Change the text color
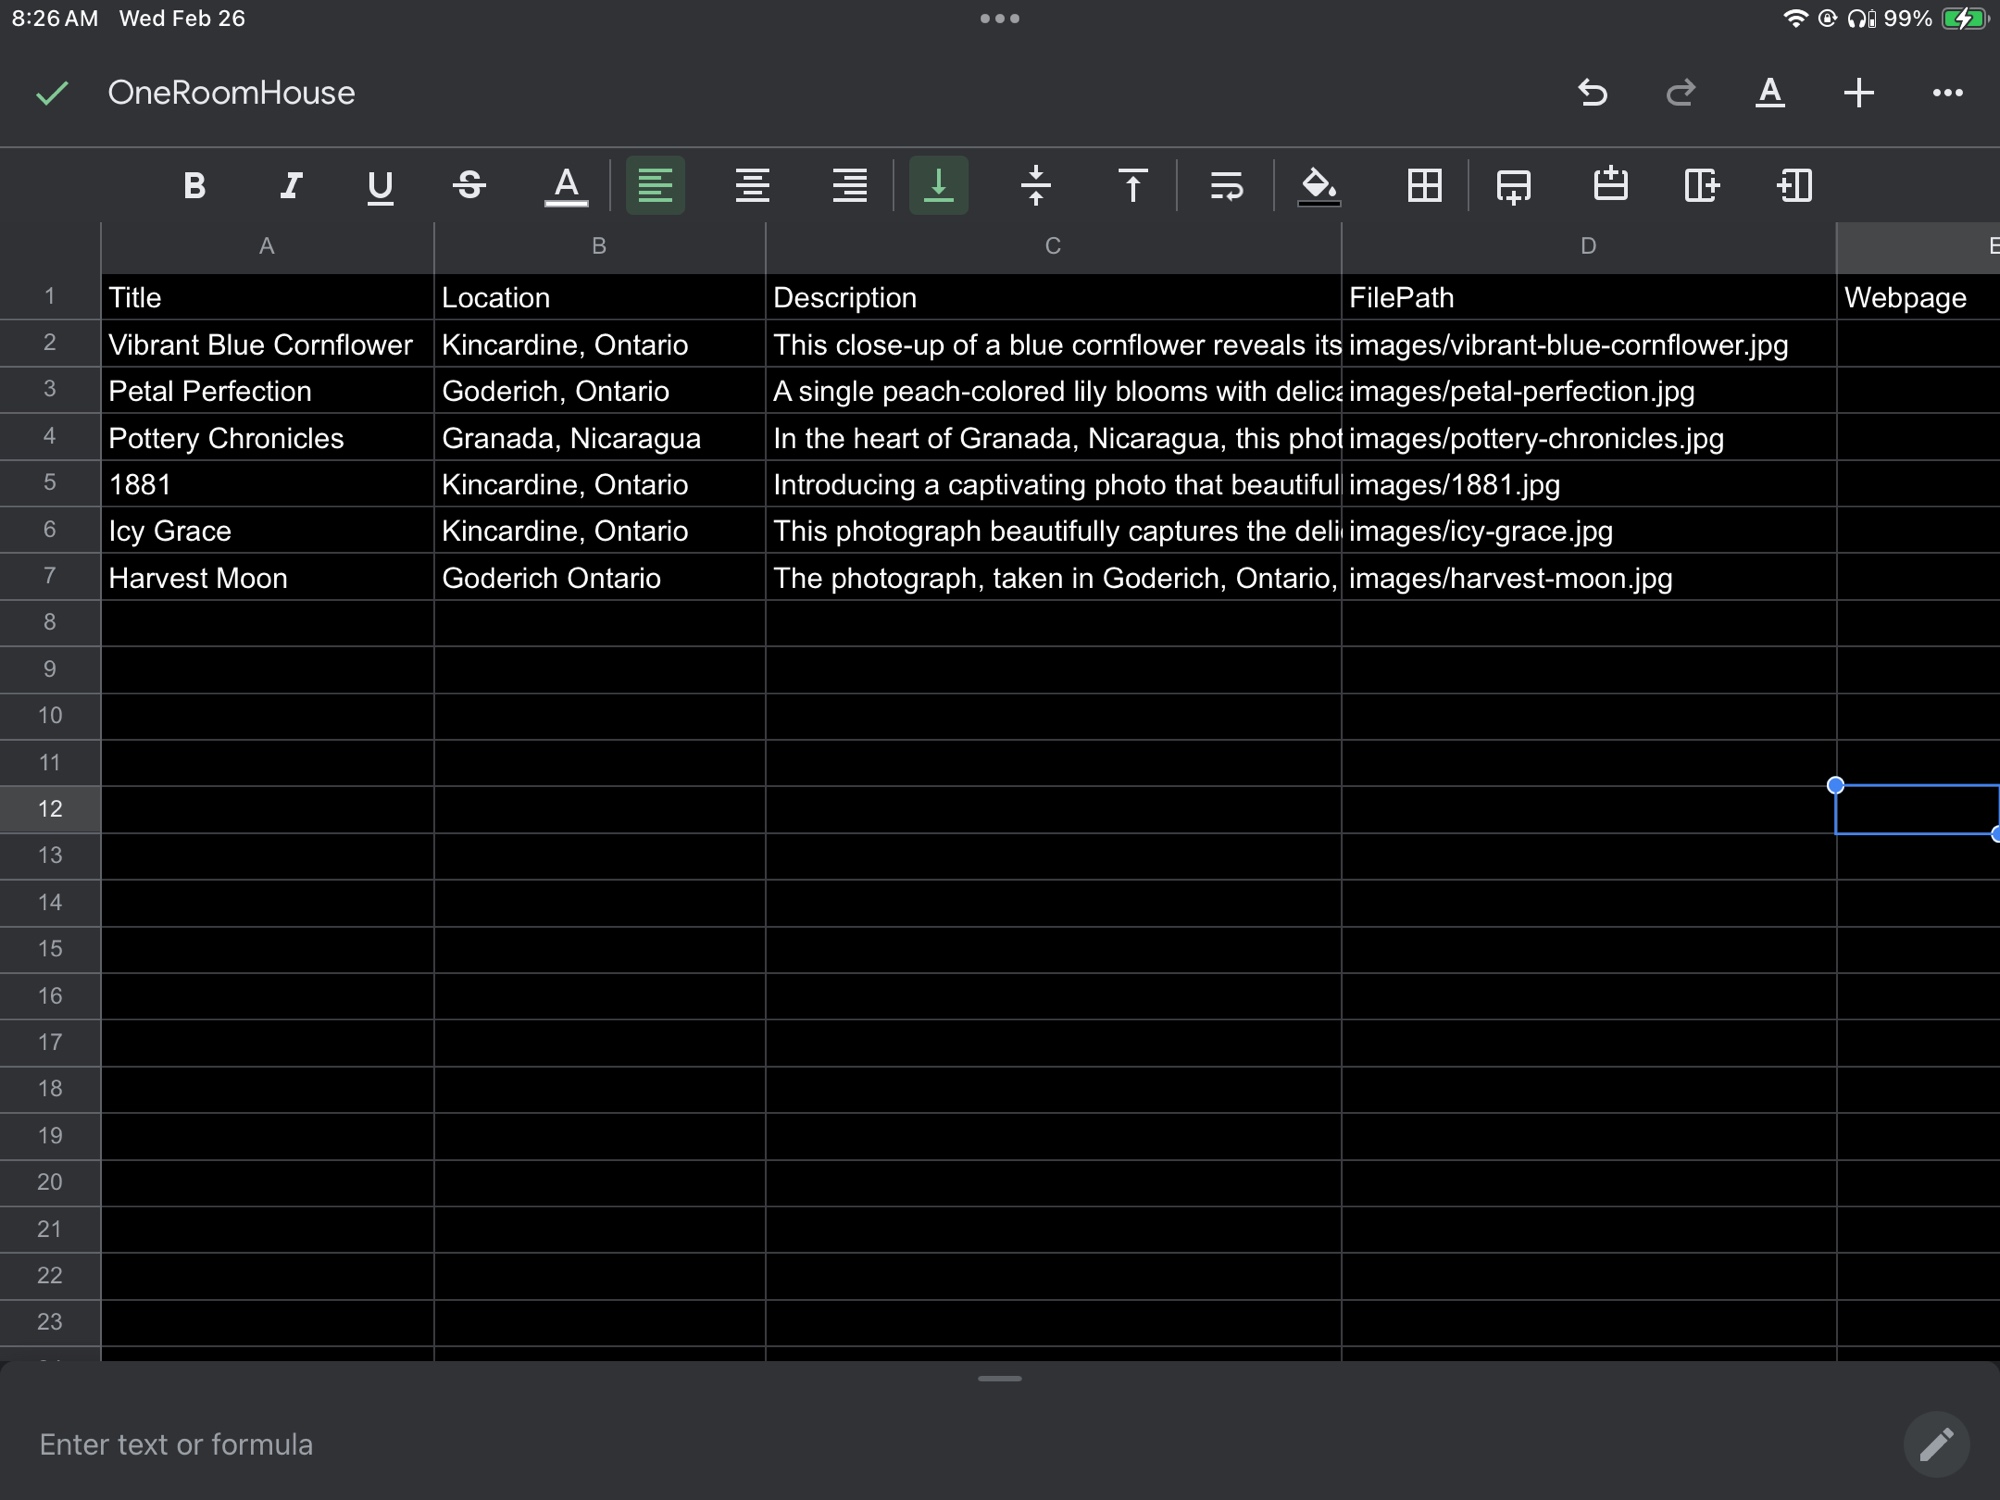 pyautogui.click(x=566, y=186)
